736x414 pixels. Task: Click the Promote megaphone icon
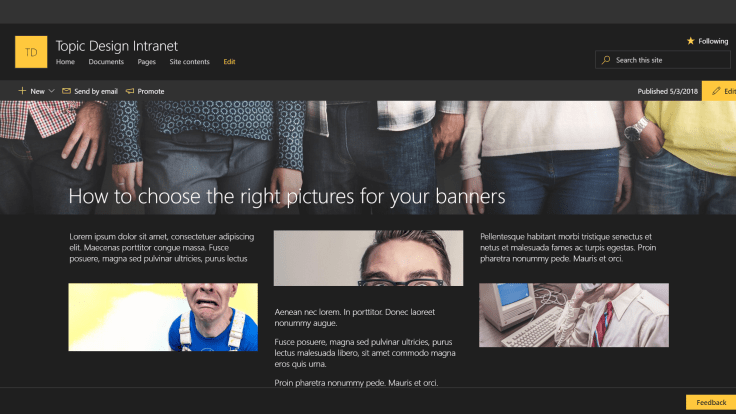coord(130,91)
